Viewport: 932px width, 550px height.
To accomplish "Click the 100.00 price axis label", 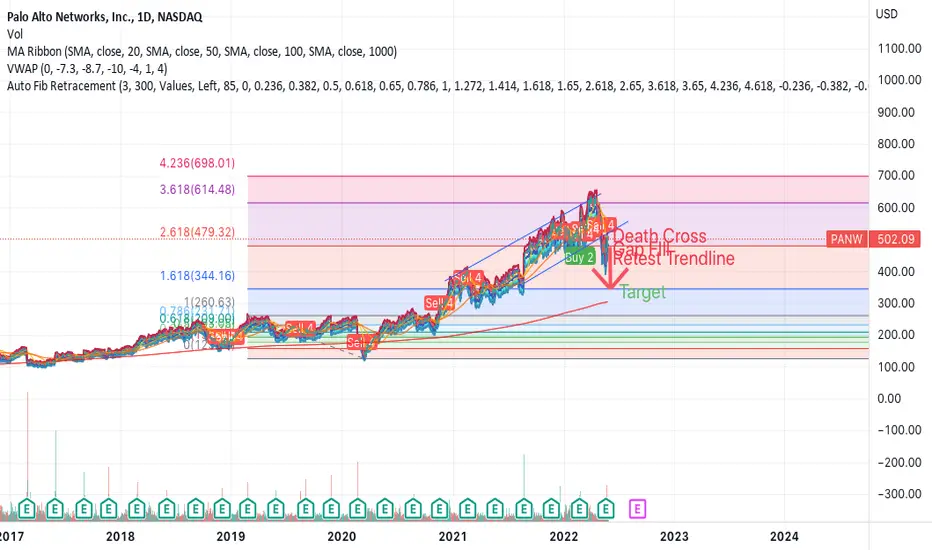I will [x=896, y=367].
